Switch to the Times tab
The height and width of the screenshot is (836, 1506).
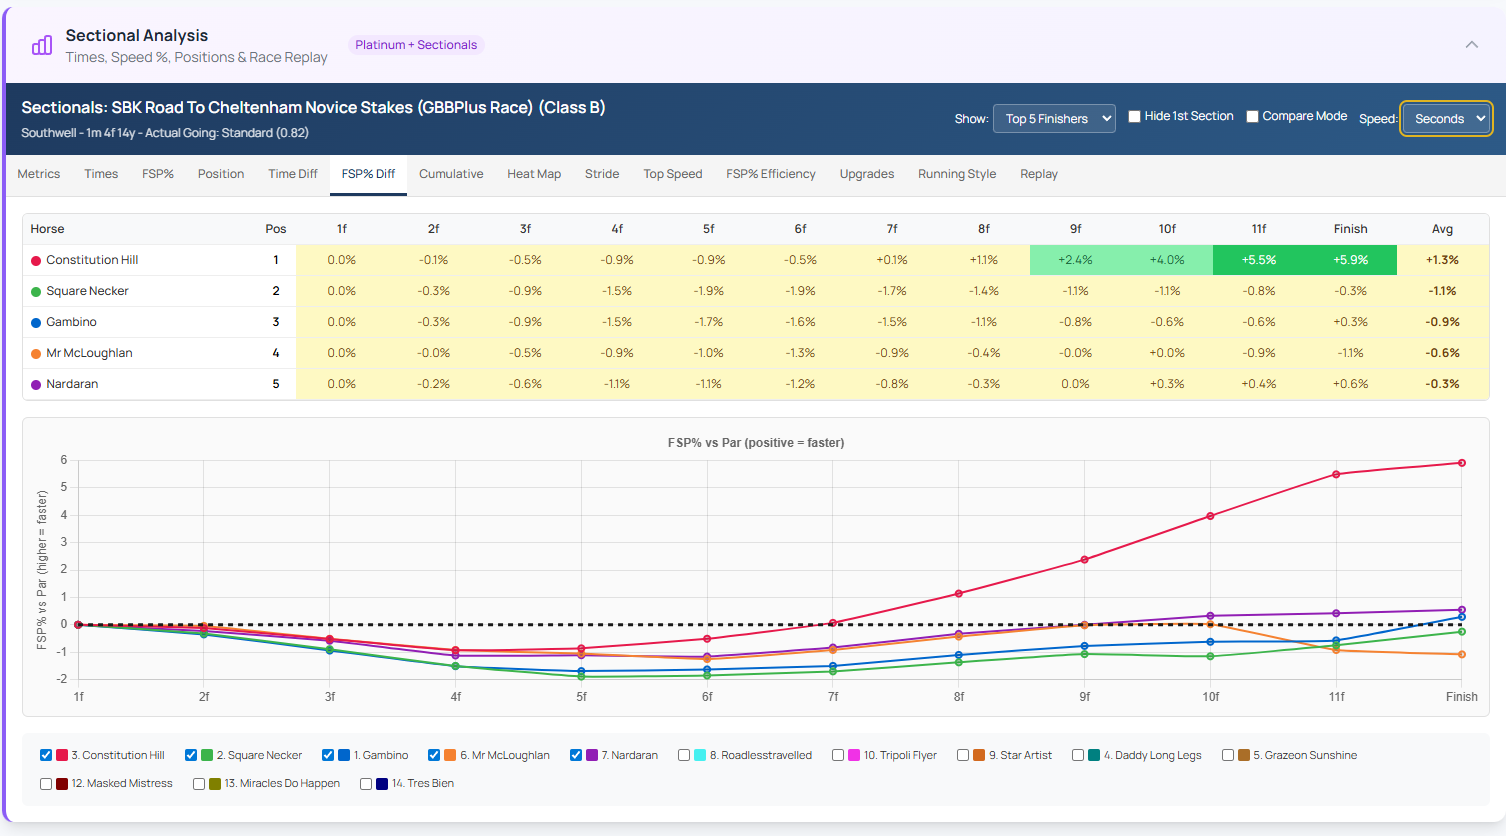click(101, 174)
